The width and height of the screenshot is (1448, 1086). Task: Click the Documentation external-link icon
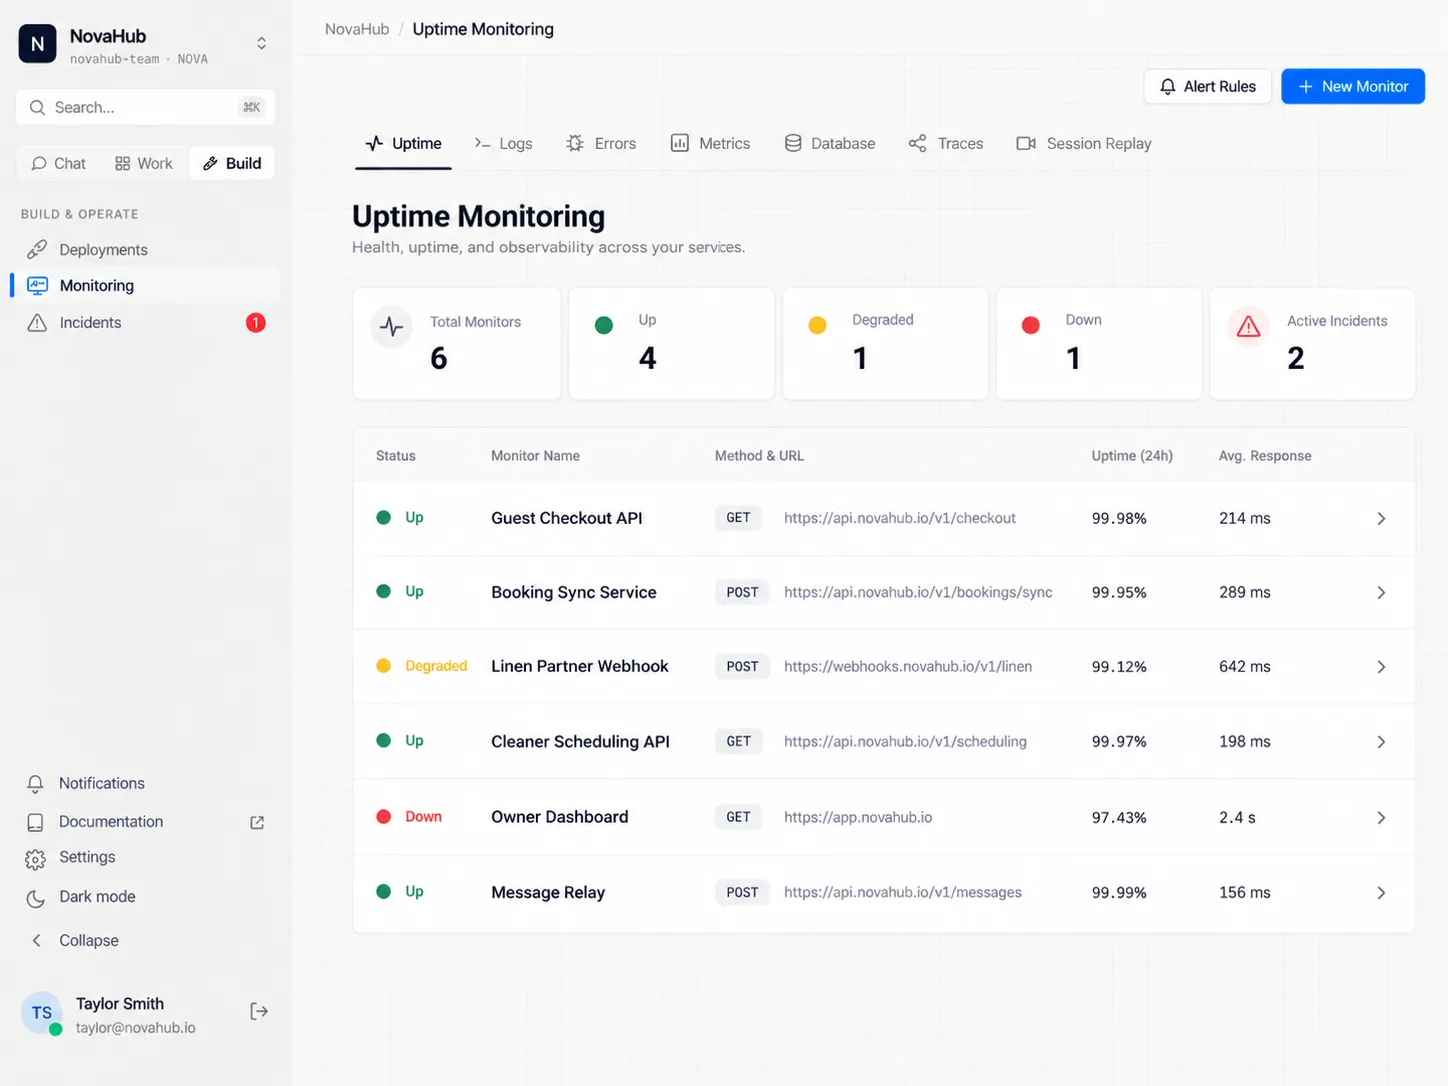pos(257,822)
